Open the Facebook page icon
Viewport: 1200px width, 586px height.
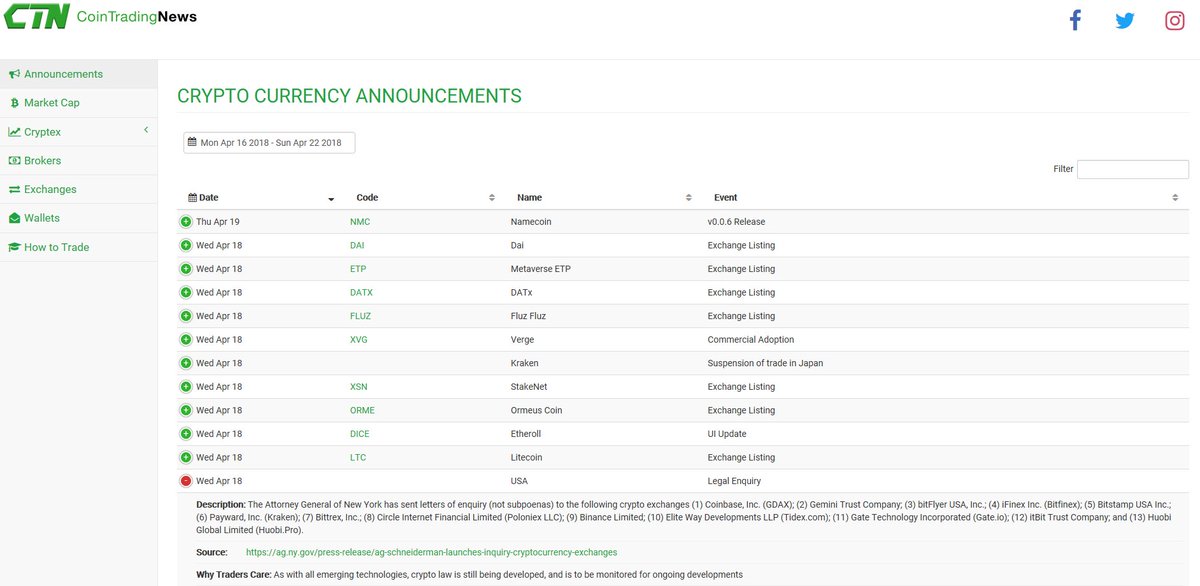1075,20
